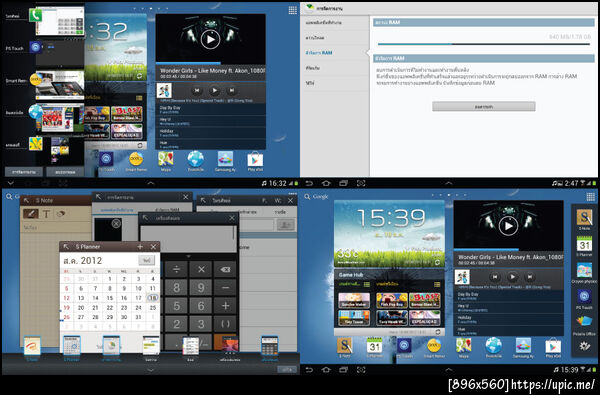The width and height of the screenshot is (600, 395).
Task: Click the RAM usage bar showing 640 MB
Action: click(x=484, y=44)
